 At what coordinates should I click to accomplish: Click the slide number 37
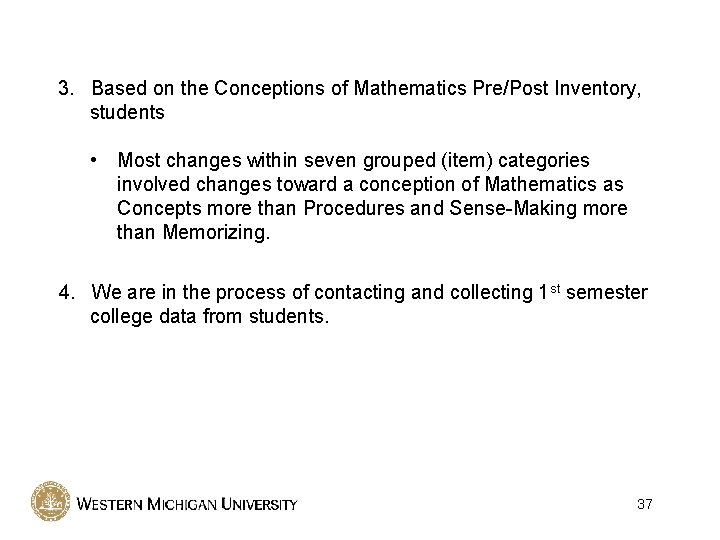point(644,503)
